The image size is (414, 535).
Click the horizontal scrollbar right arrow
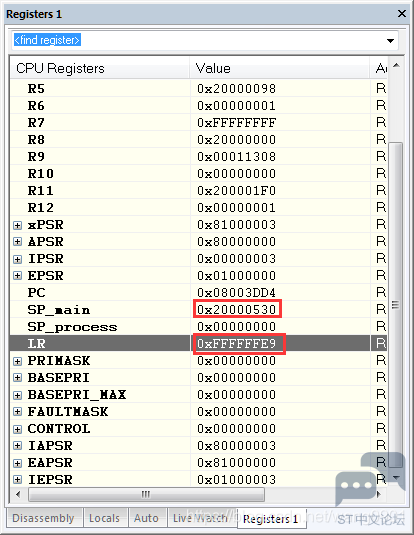click(378, 494)
